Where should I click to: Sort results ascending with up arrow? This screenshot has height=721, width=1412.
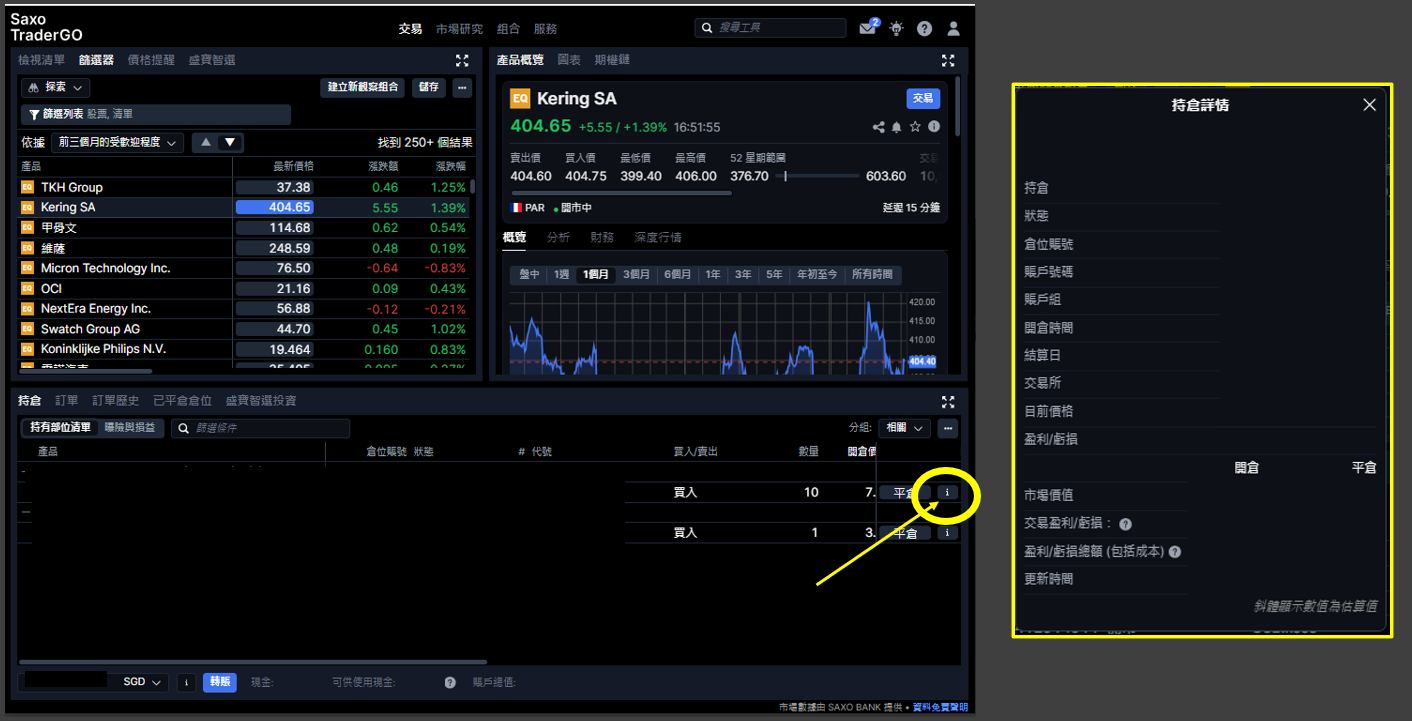[206, 142]
